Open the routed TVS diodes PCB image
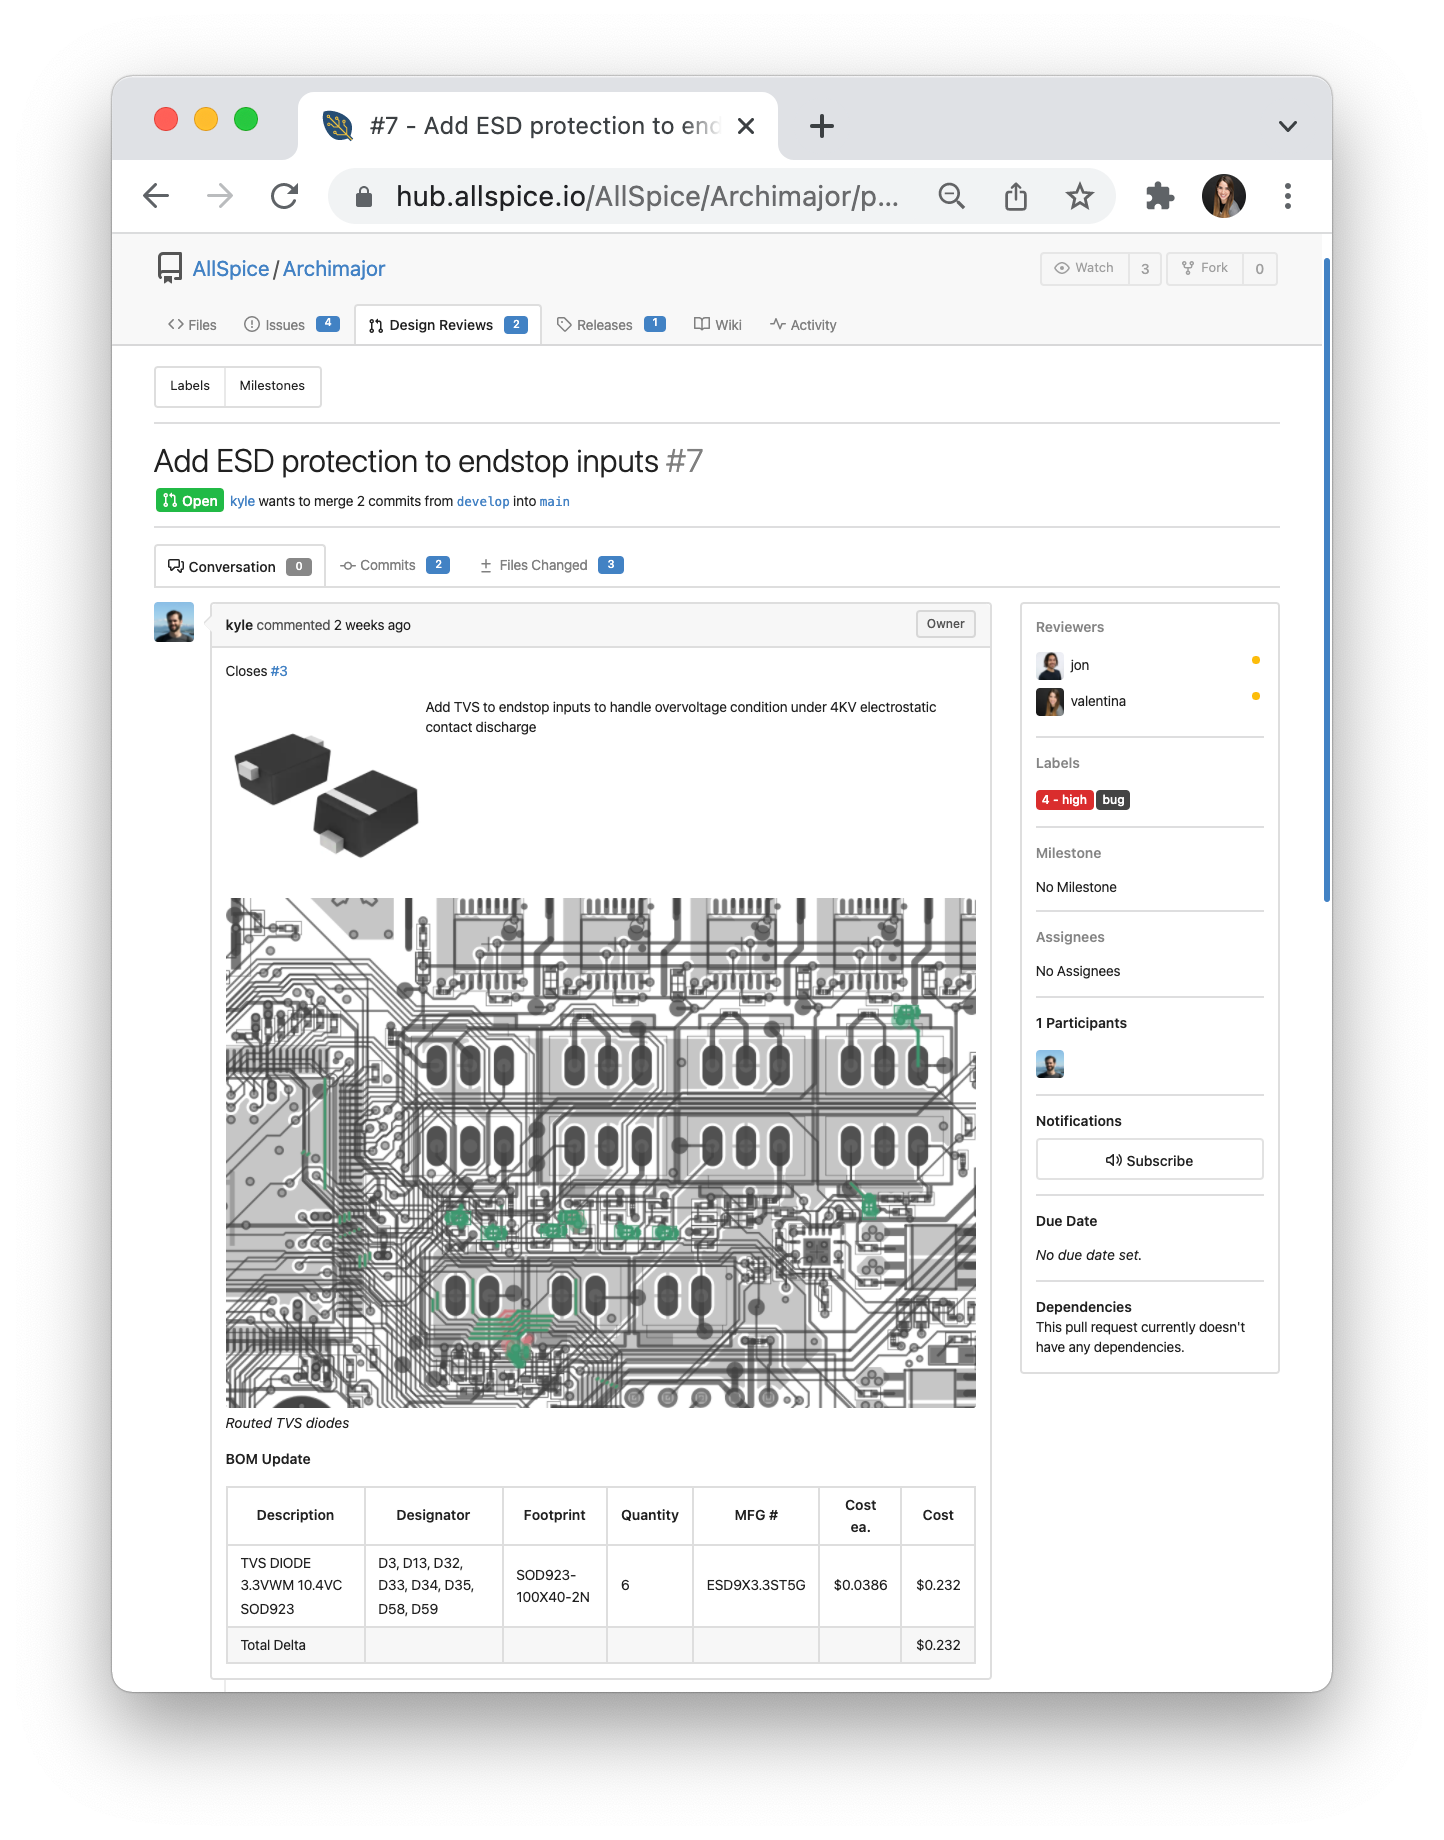1444x1840 pixels. click(600, 1152)
